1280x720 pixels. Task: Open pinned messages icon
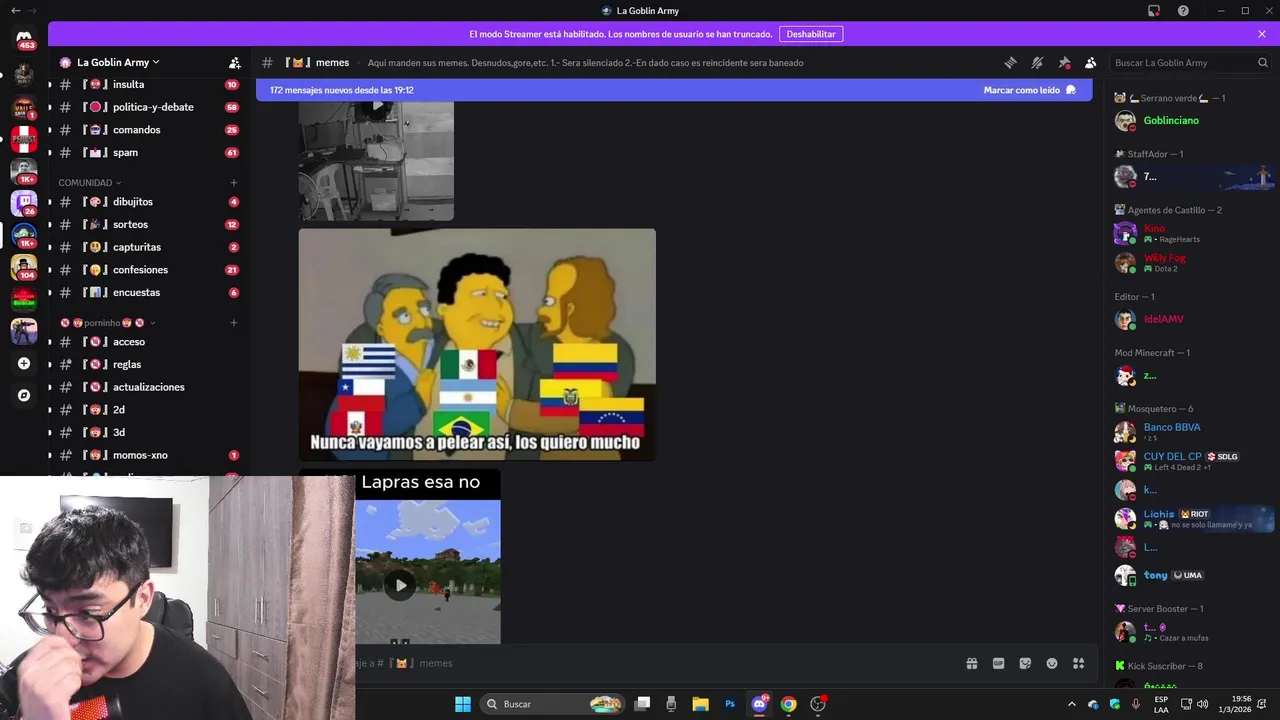[1064, 62]
